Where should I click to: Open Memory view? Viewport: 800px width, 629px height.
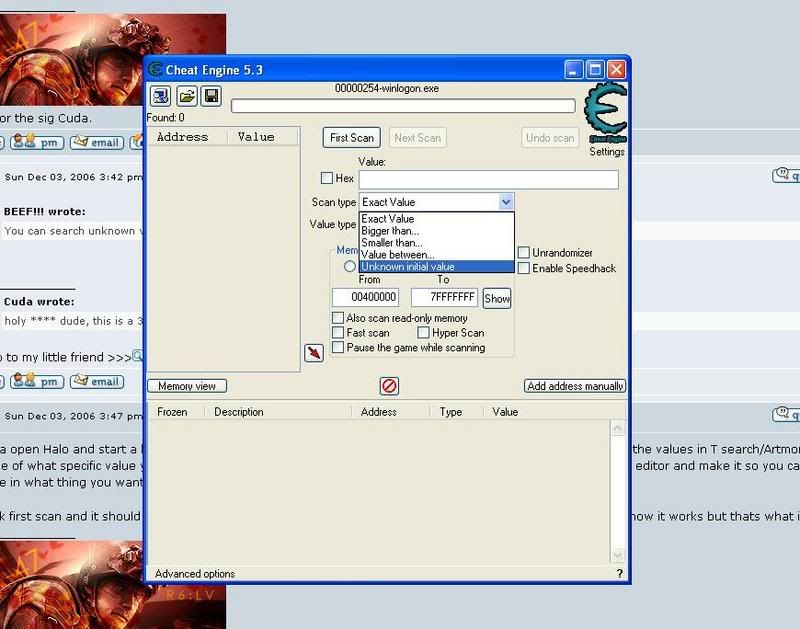187,386
